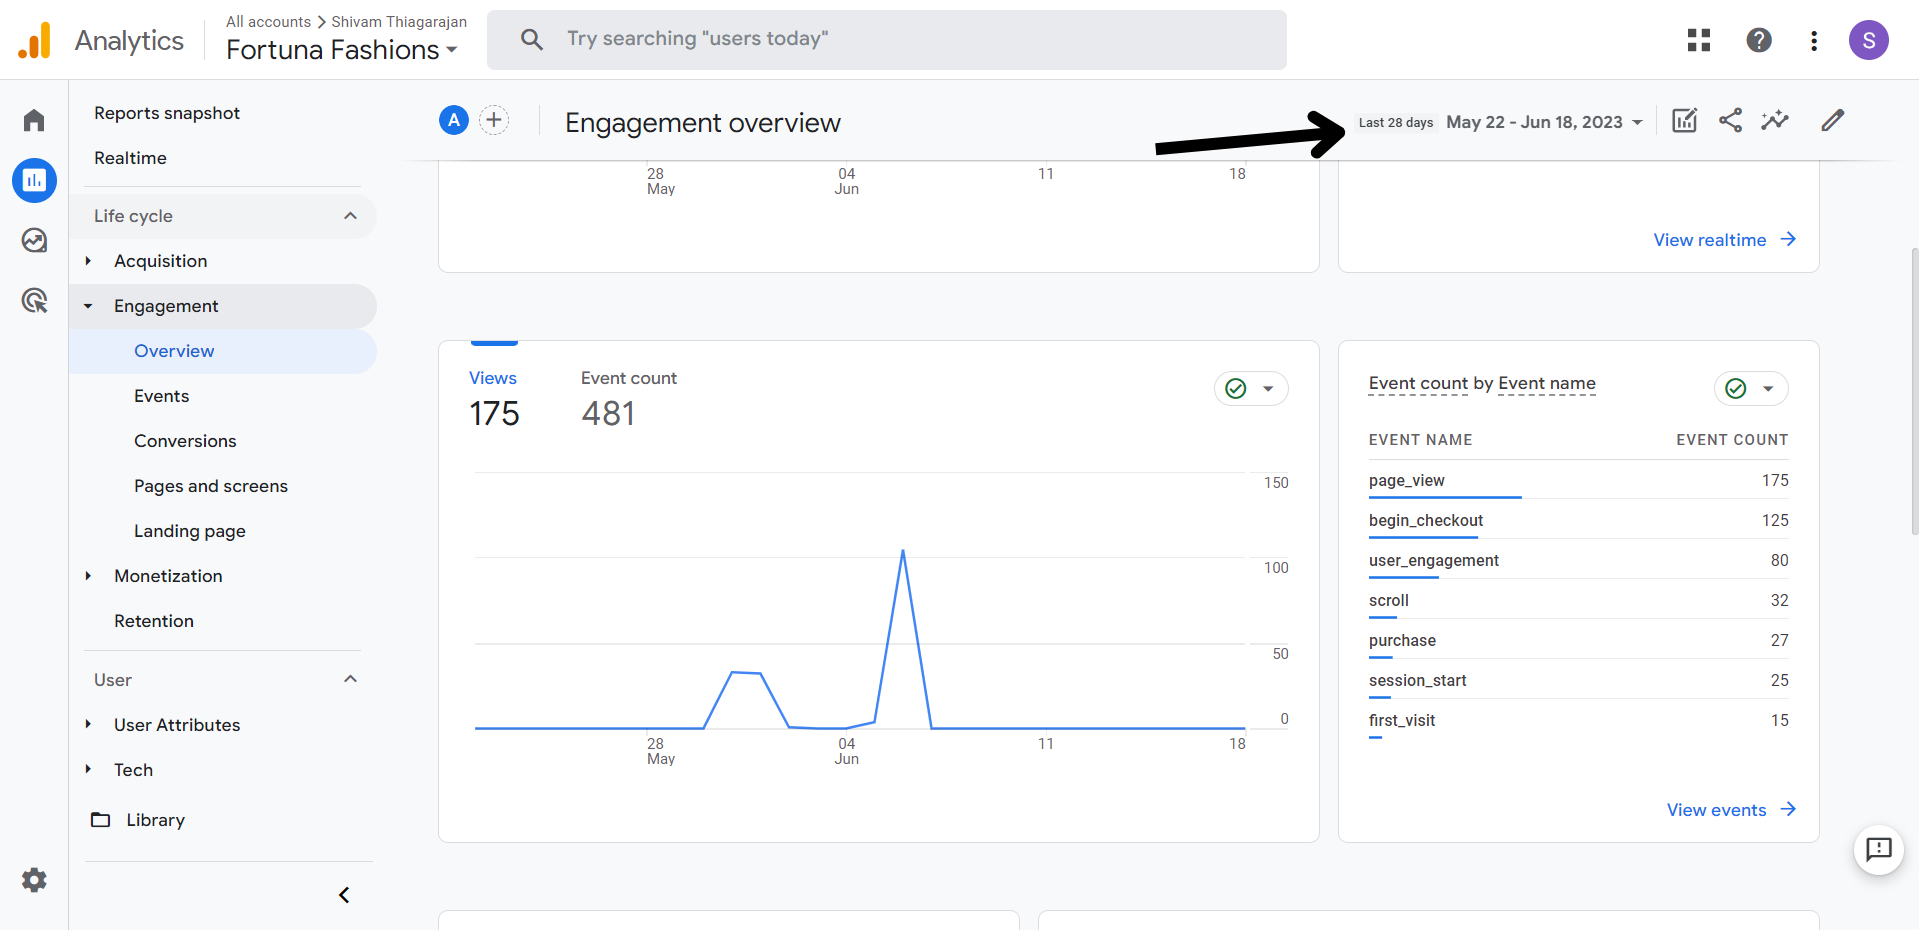The width and height of the screenshot is (1919, 930).
Task: Open the View events link
Action: (1731, 810)
